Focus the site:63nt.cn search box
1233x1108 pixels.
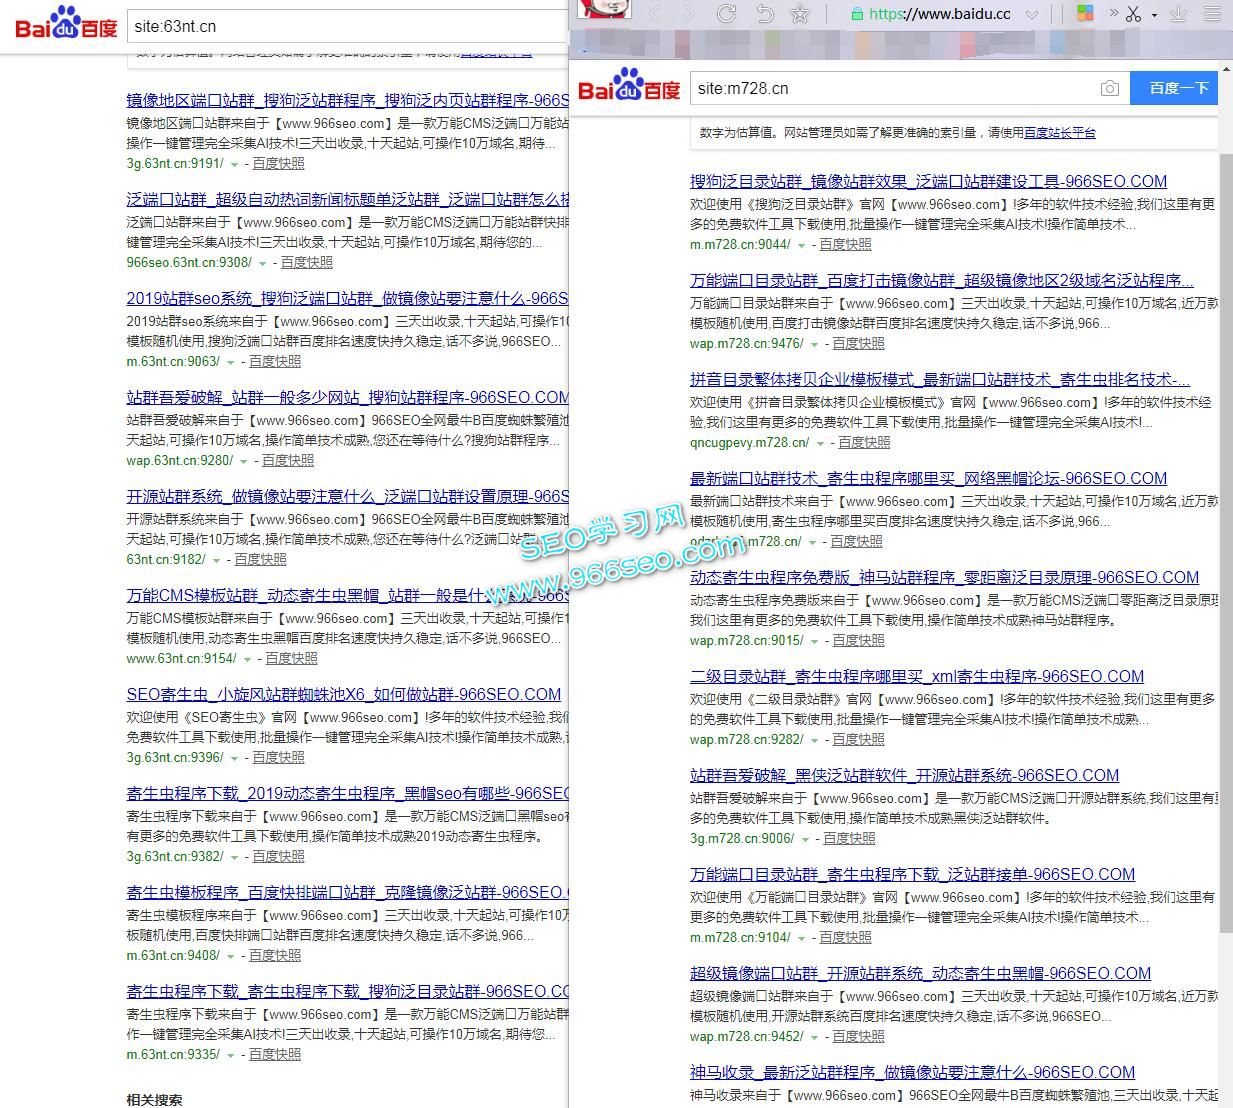348,26
